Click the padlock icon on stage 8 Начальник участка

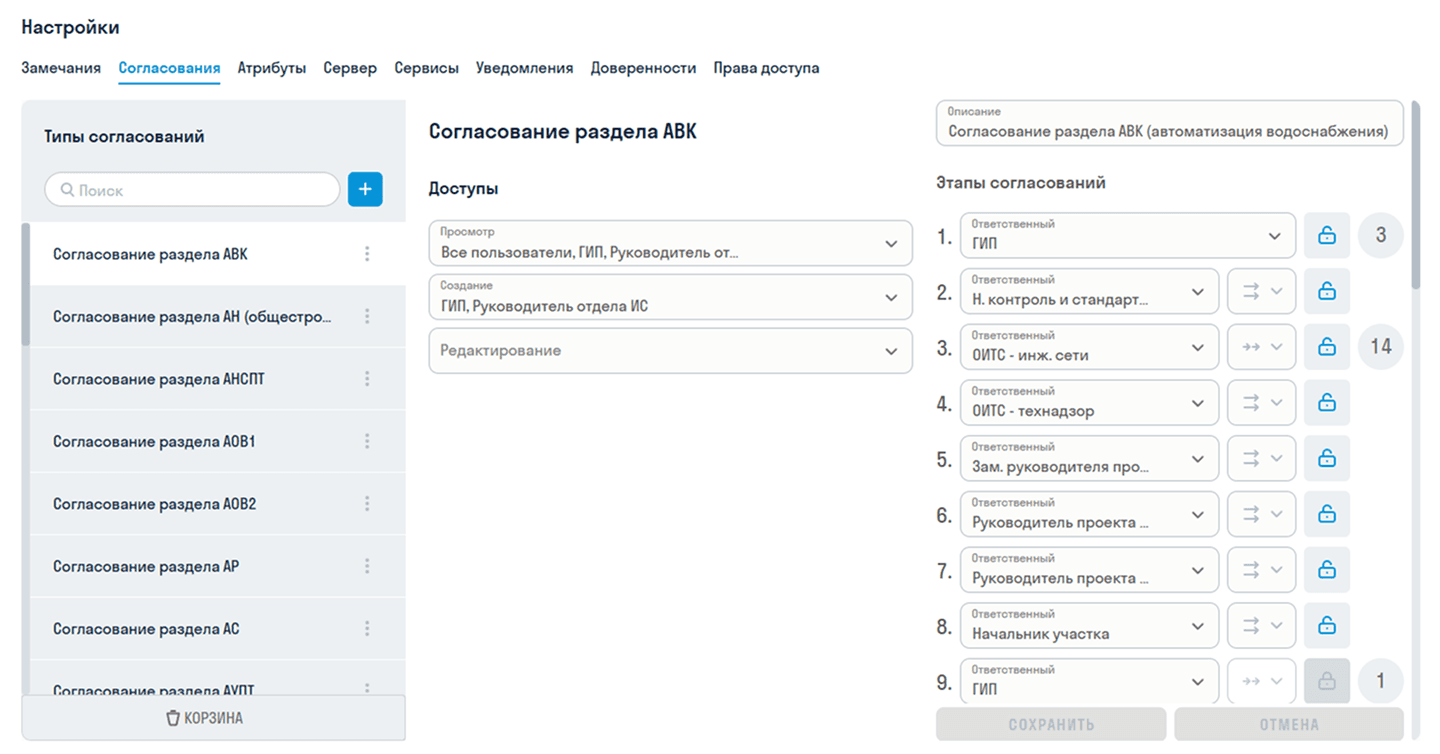click(x=1327, y=625)
